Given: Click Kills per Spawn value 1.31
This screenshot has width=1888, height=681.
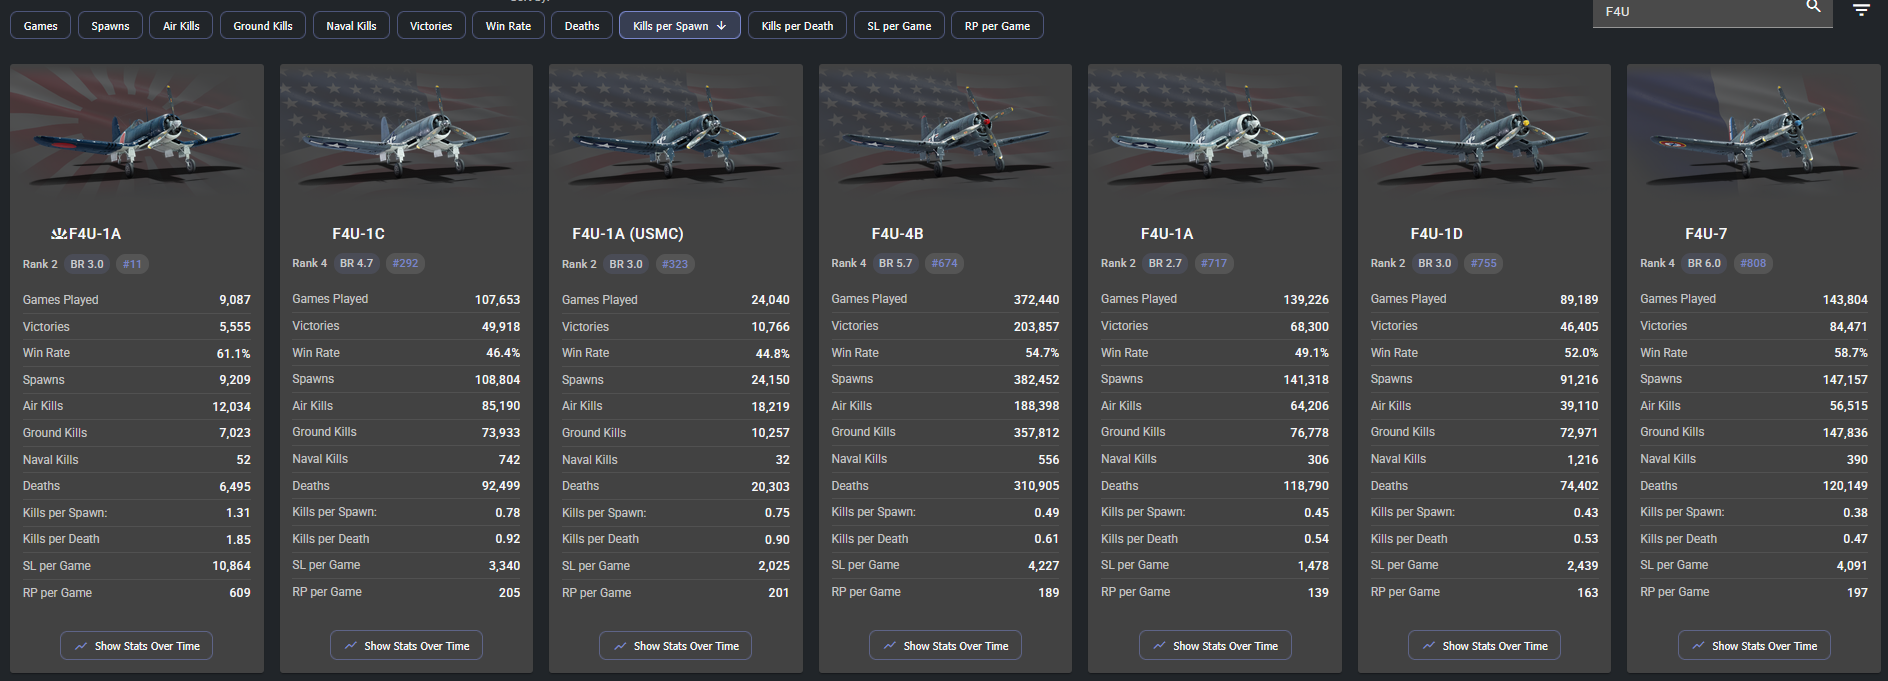Looking at the screenshot, I should click(x=238, y=512).
